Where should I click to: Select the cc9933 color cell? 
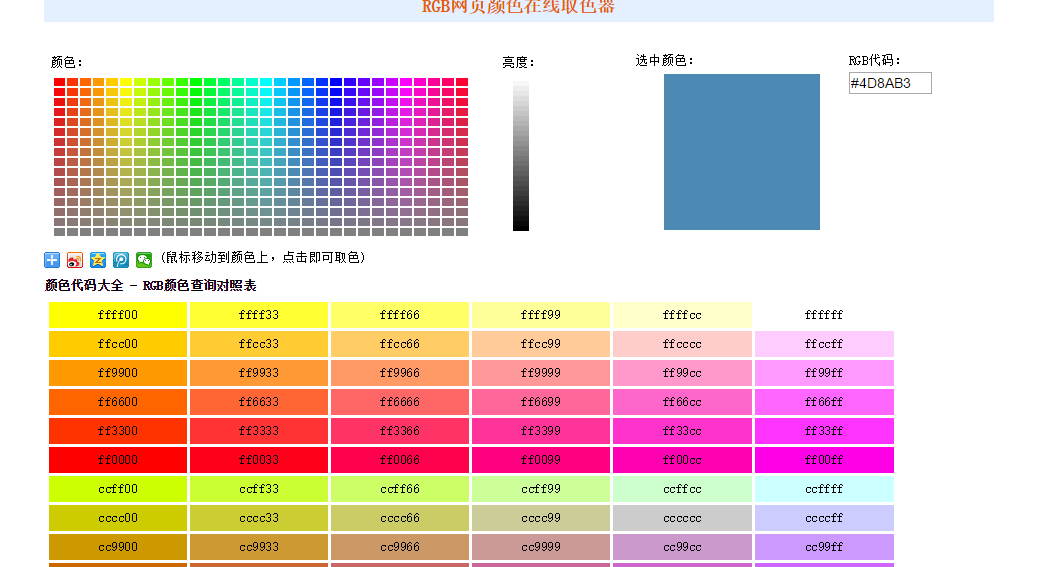point(259,547)
